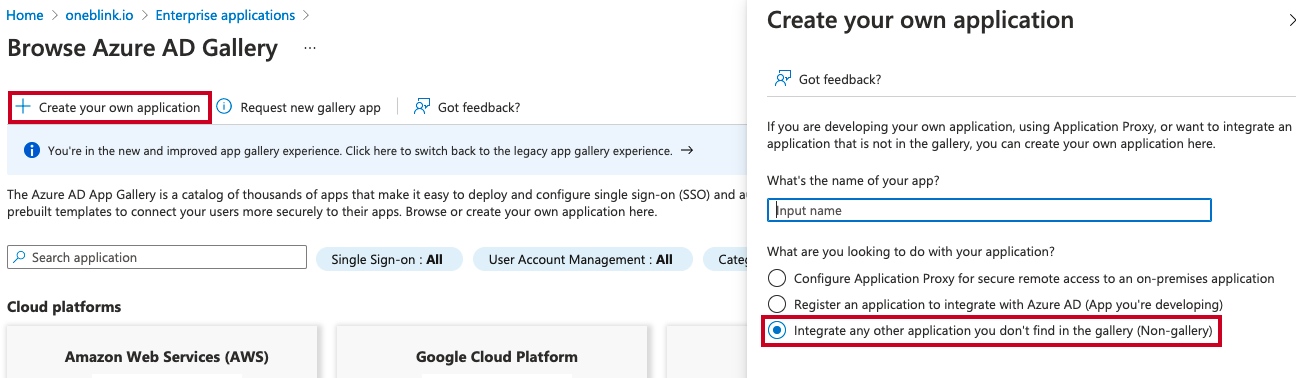The width and height of the screenshot is (1296, 378).
Task: Click the arrow at the end of the banner
Action: click(x=687, y=151)
